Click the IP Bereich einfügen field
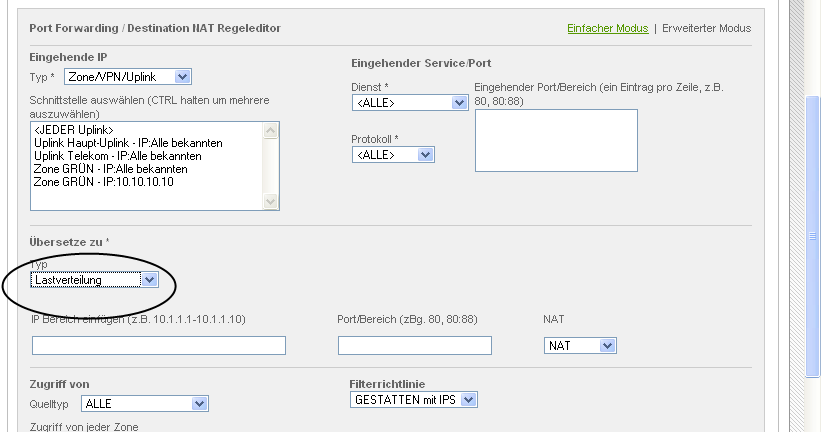 tap(159, 346)
